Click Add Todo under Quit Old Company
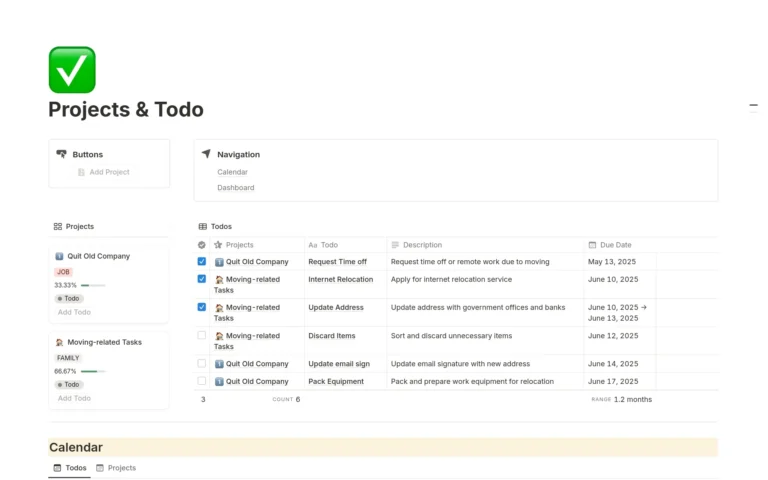The width and height of the screenshot is (768, 480). point(74,312)
